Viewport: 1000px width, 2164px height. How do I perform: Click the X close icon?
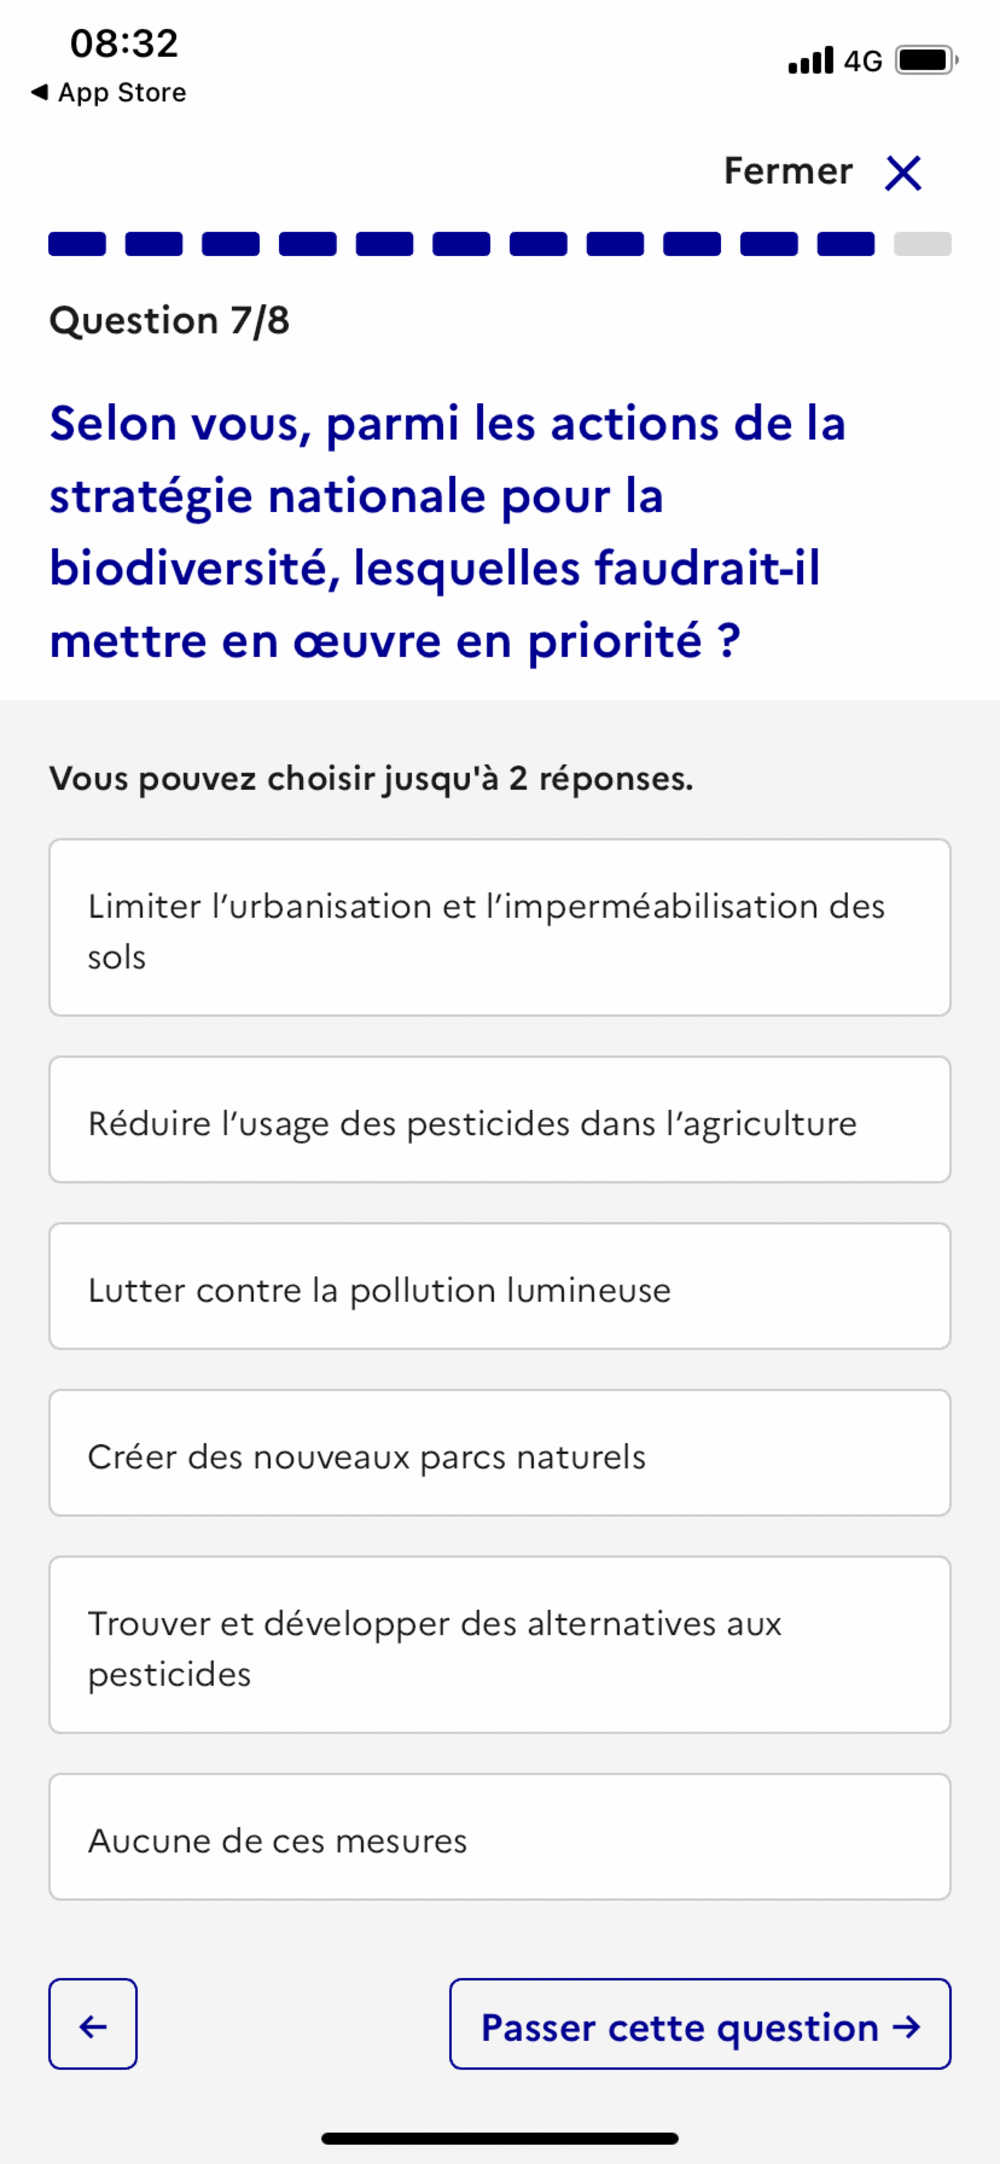click(x=903, y=173)
